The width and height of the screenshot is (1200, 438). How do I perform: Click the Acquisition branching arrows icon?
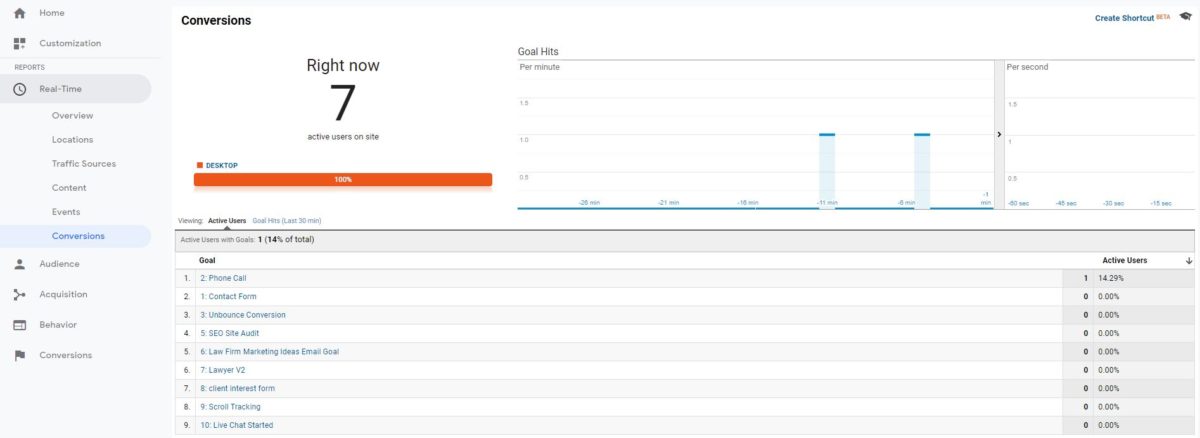tap(19, 294)
